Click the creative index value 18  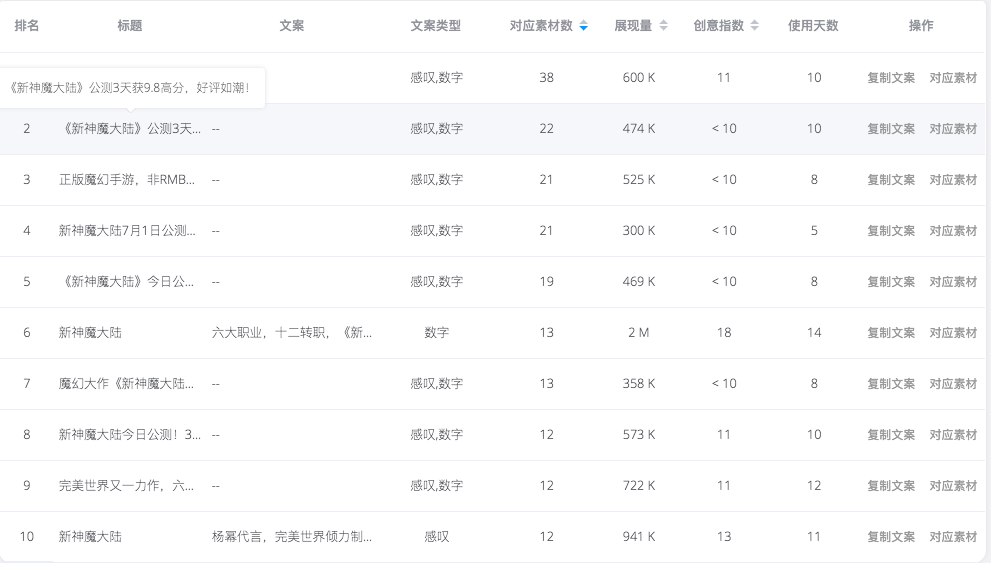pyautogui.click(x=724, y=333)
